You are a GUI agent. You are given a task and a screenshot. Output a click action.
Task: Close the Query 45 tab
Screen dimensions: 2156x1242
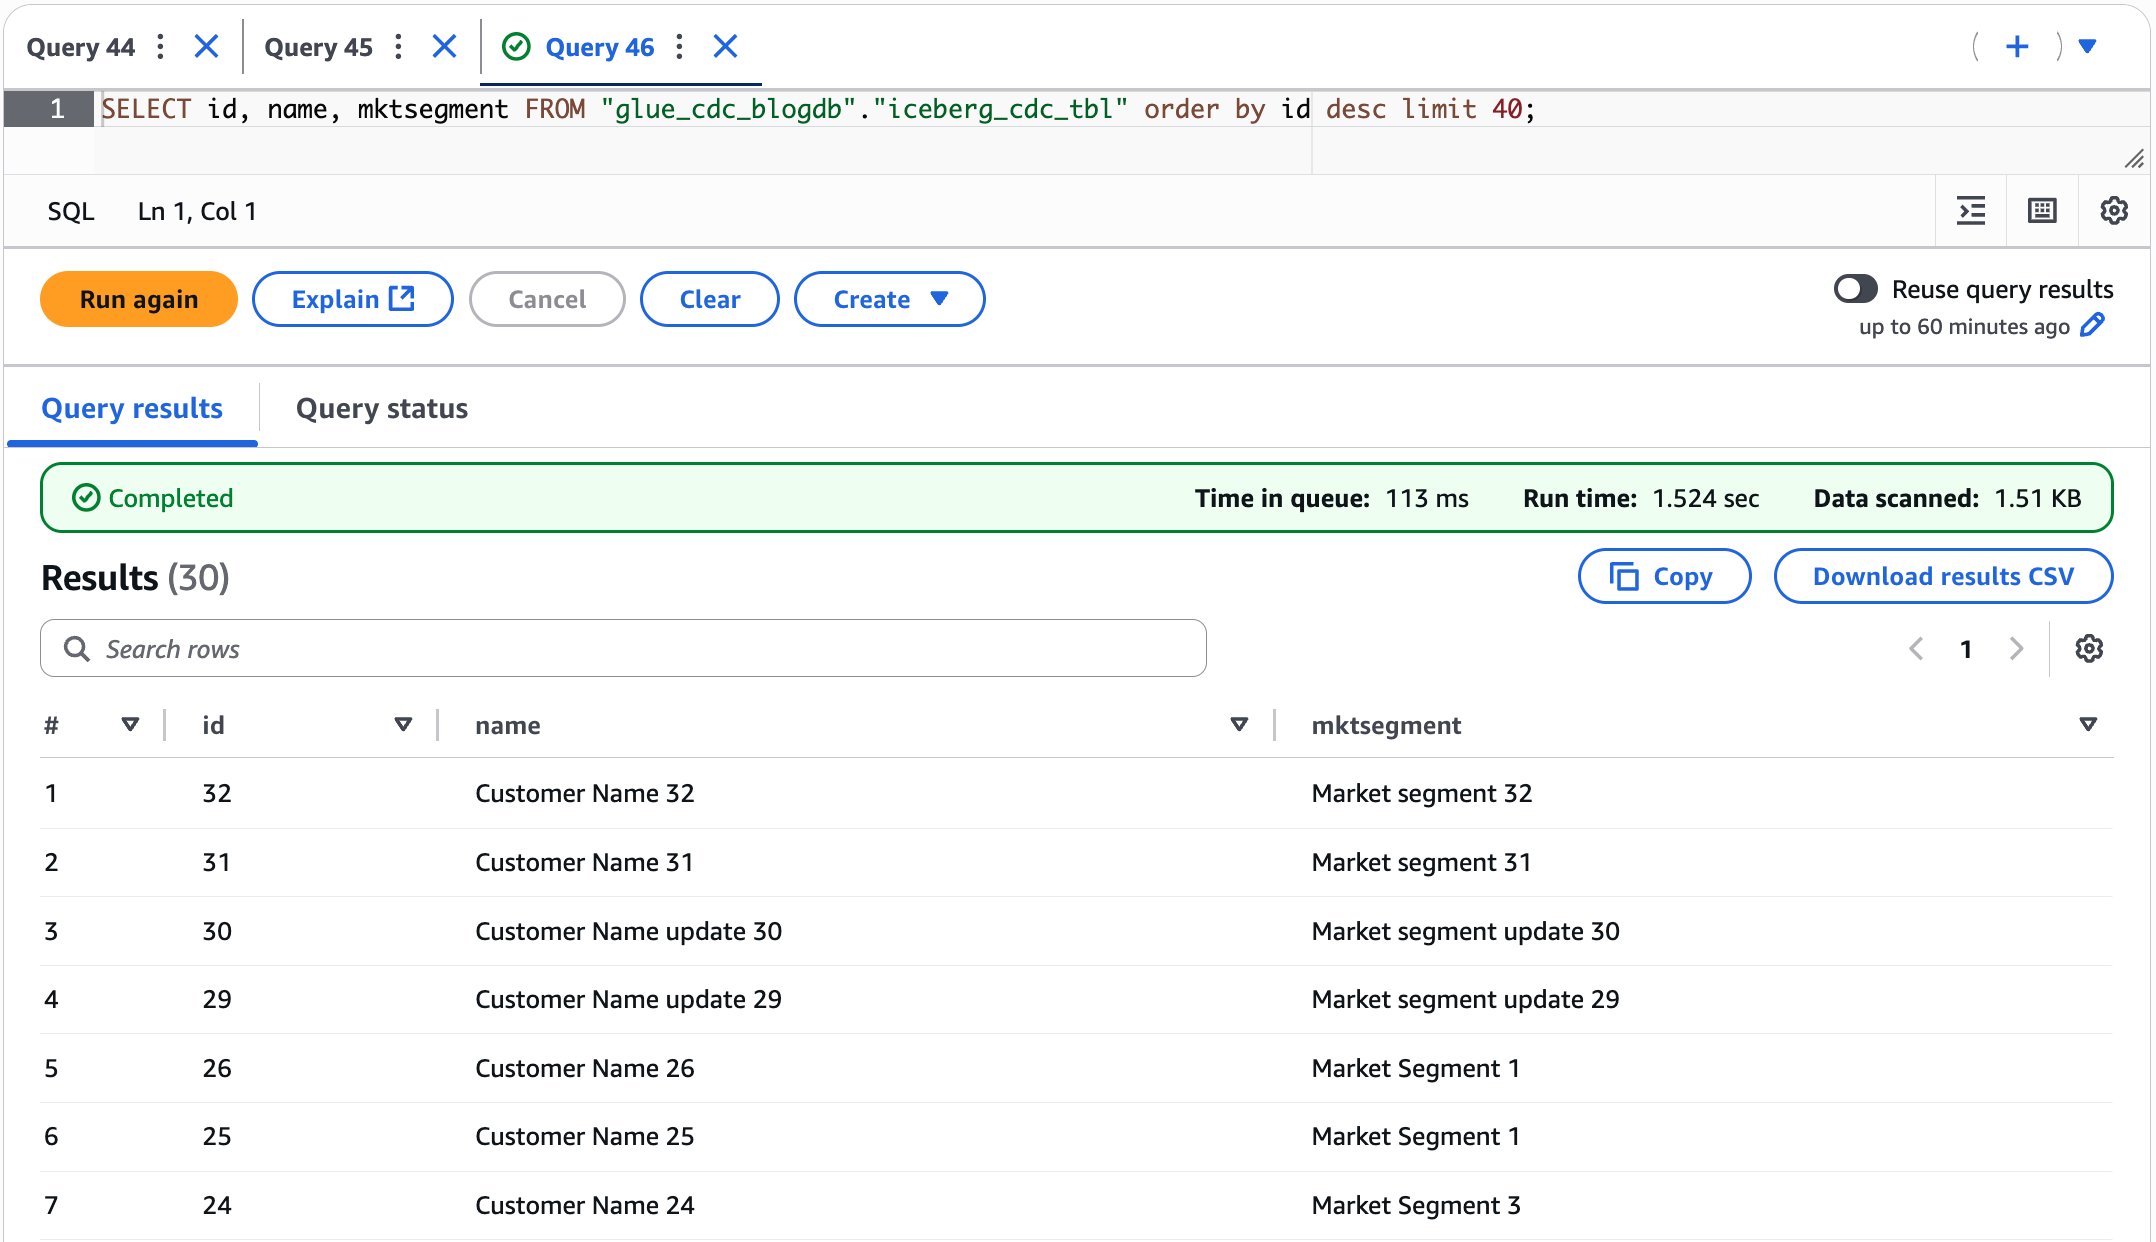(445, 47)
